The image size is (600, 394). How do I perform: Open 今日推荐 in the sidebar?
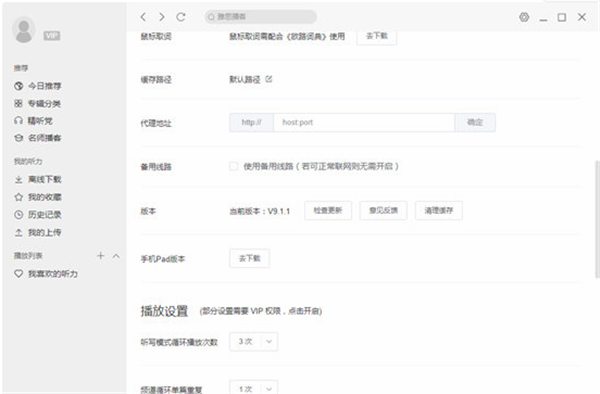click(38, 86)
